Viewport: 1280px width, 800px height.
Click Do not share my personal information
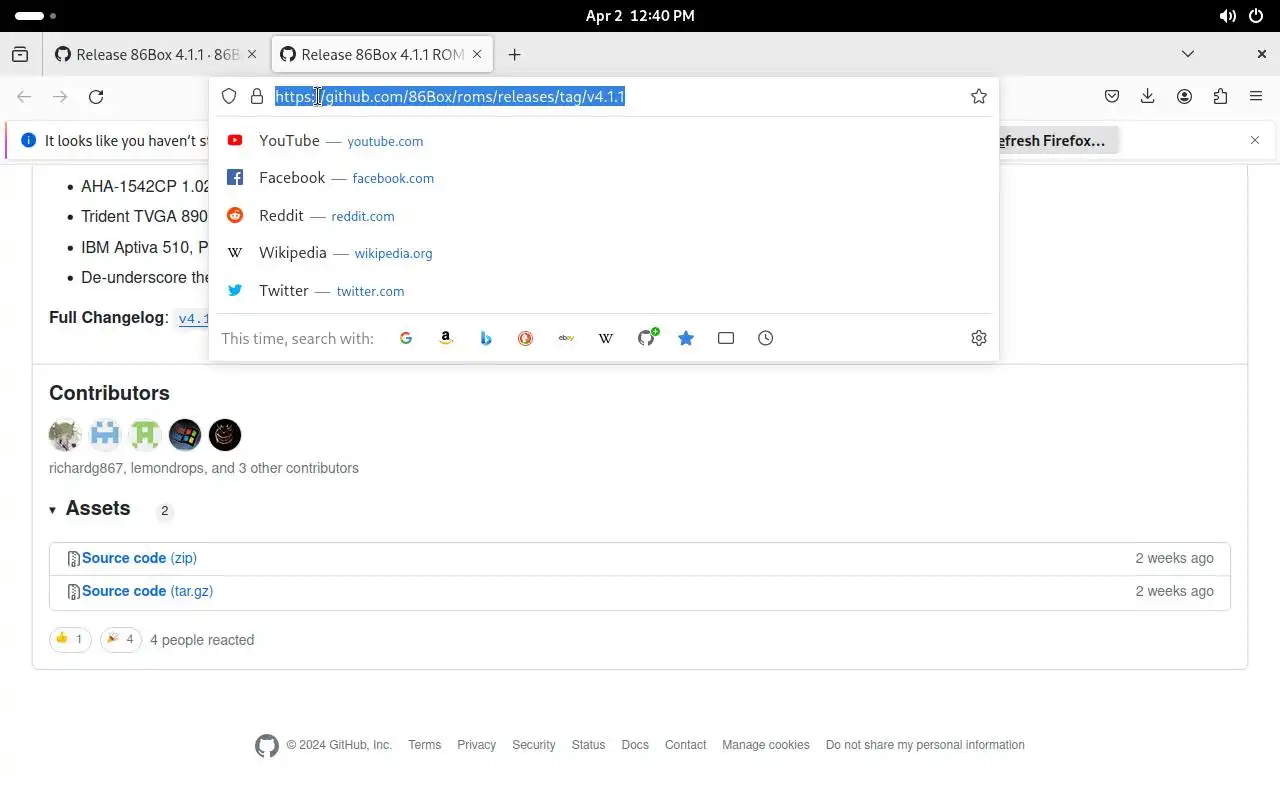coord(925,745)
